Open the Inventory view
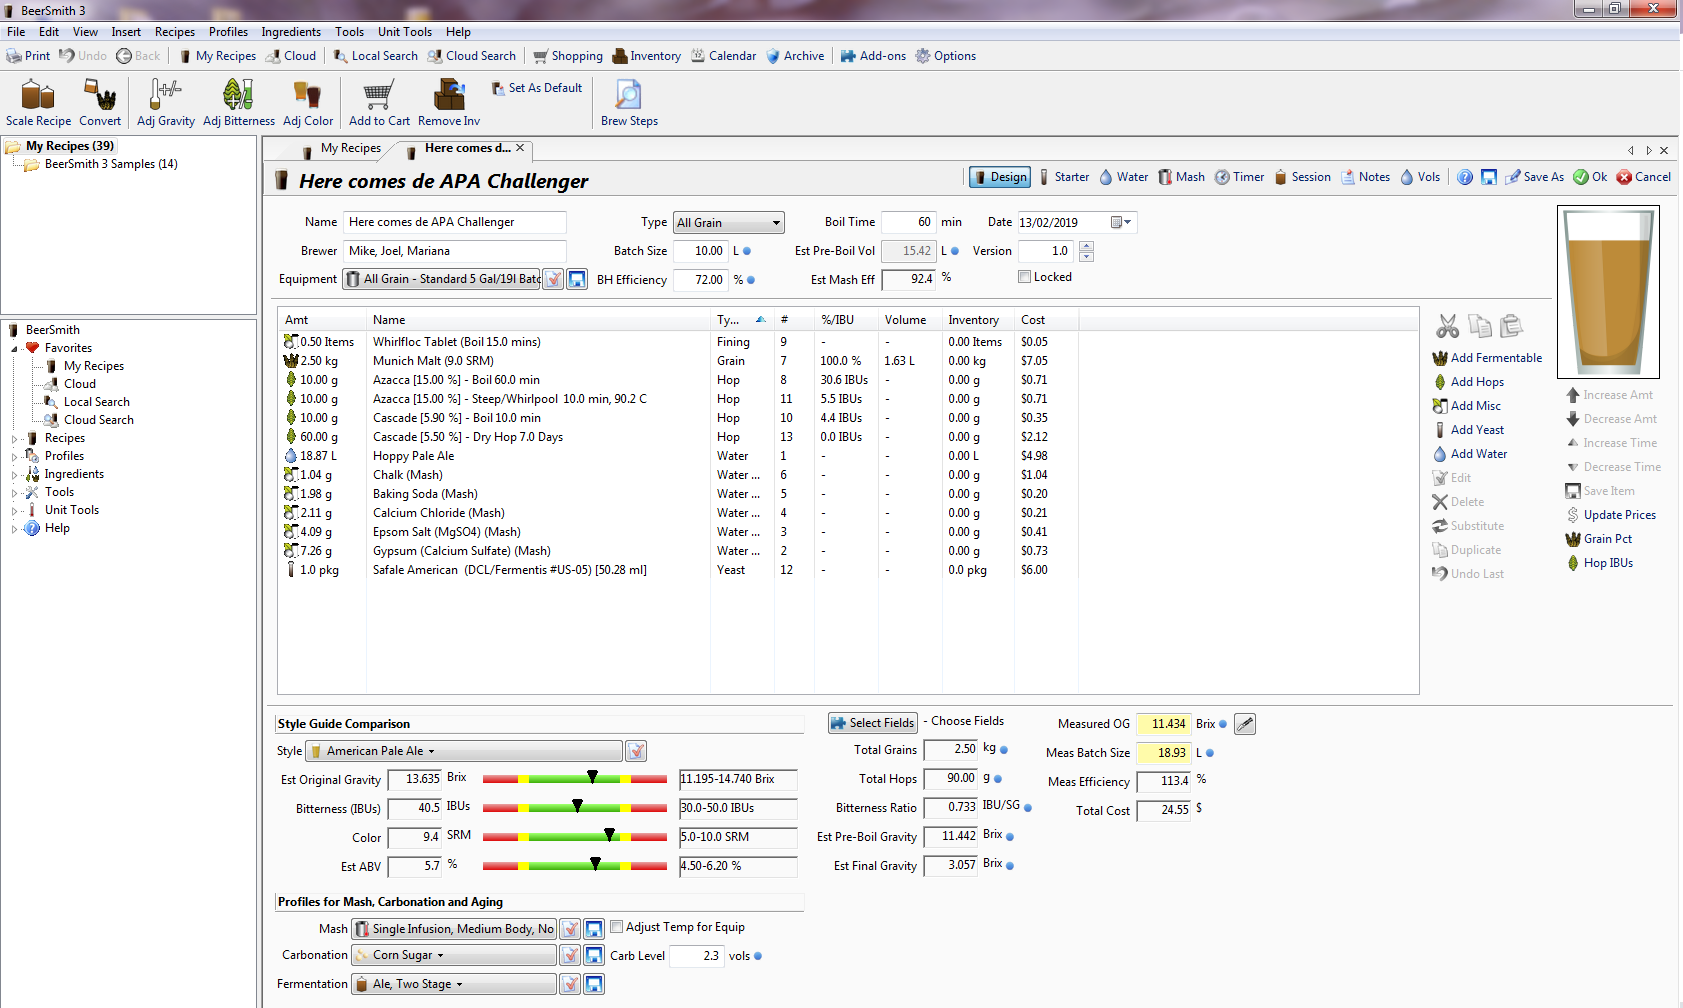This screenshot has height=1008, width=1683. pos(645,55)
